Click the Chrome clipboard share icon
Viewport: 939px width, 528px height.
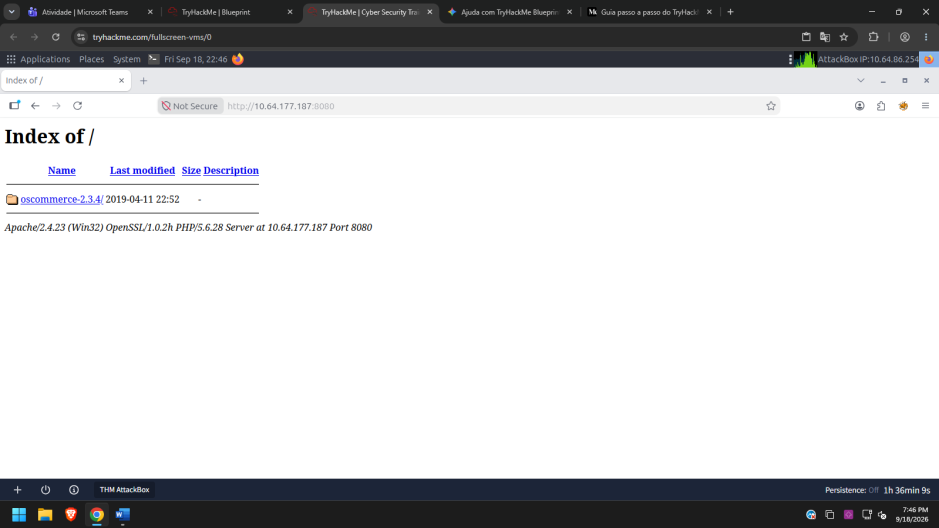click(806, 37)
